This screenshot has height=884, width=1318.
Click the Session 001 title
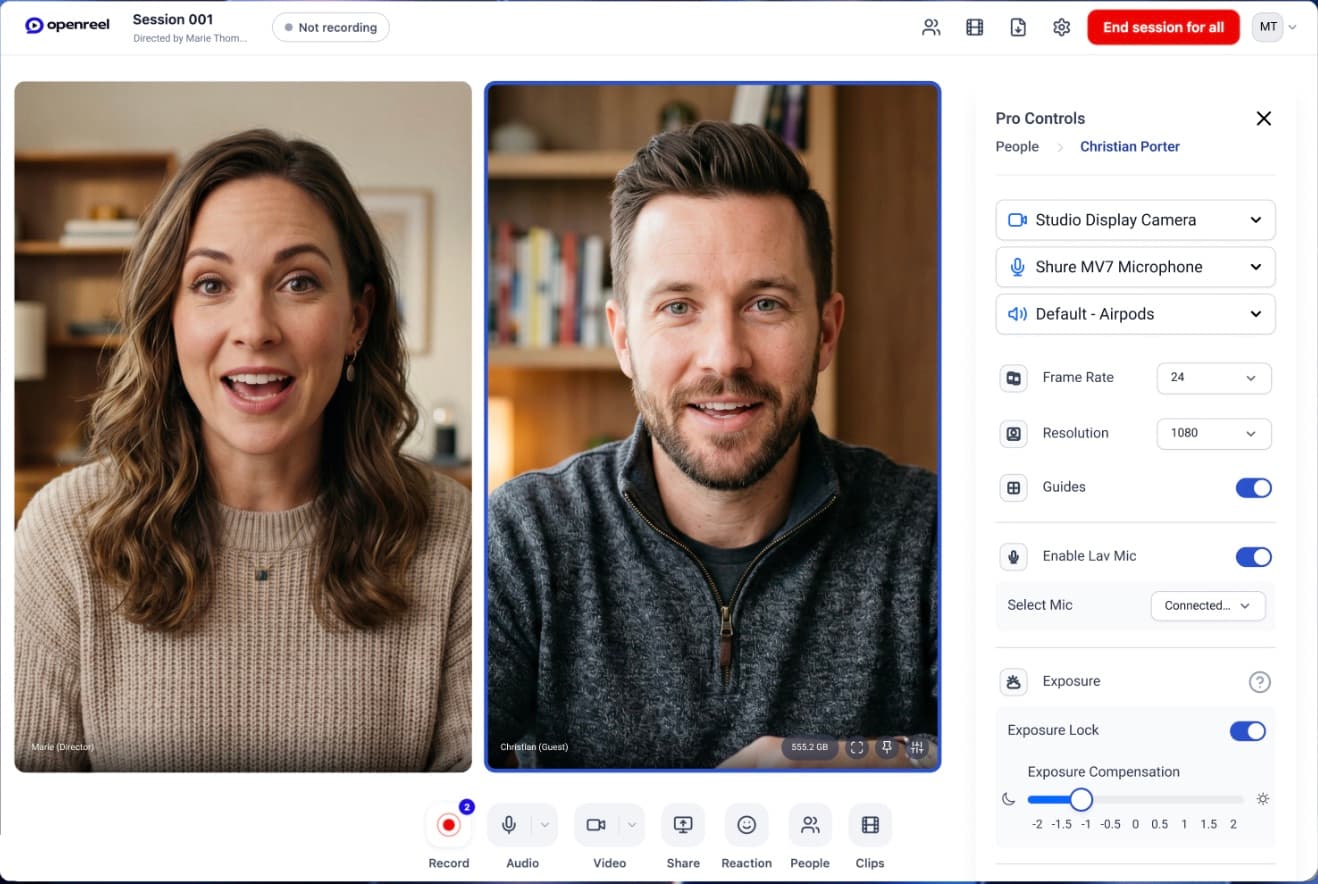[173, 19]
